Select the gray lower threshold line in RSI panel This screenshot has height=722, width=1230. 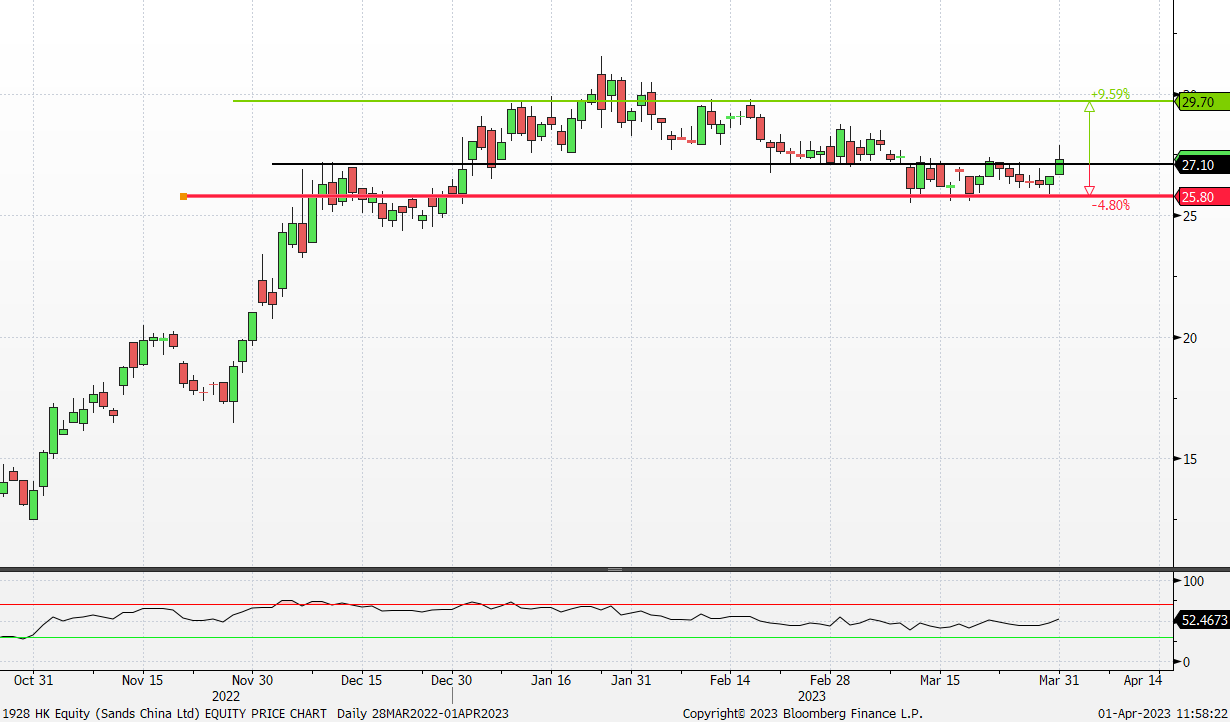[586, 637]
